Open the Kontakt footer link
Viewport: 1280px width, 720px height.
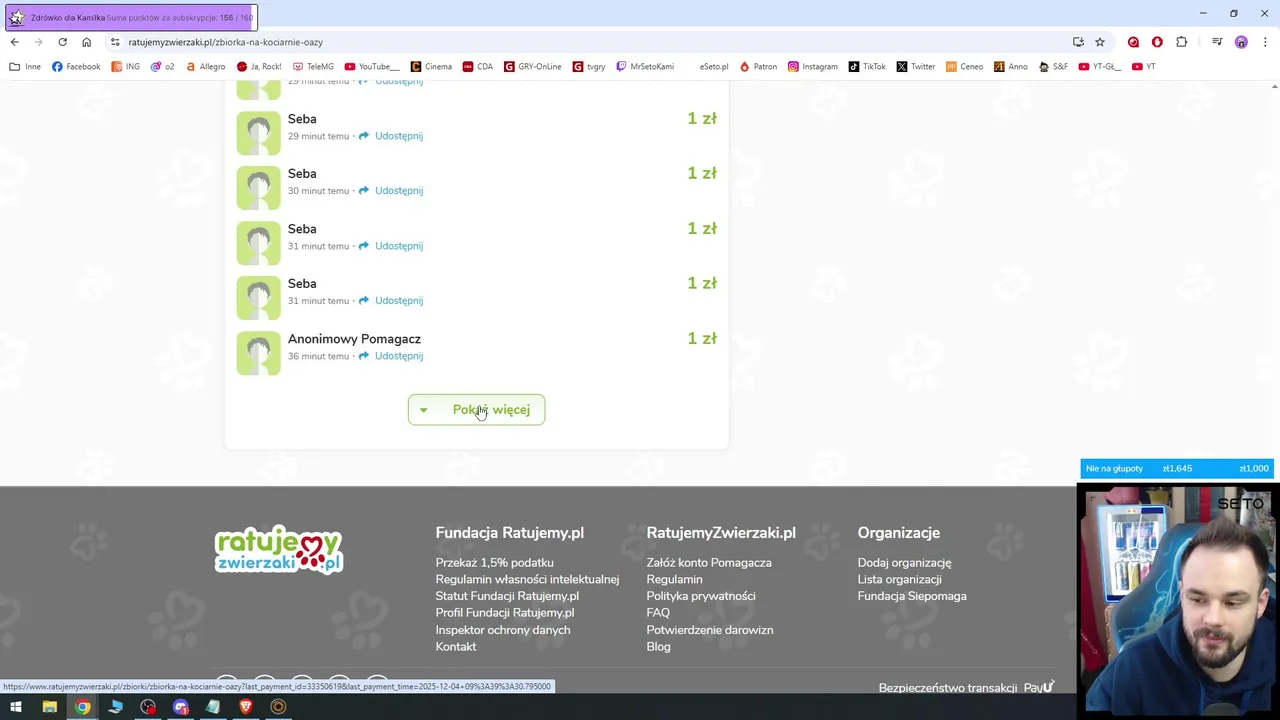(x=456, y=647)
